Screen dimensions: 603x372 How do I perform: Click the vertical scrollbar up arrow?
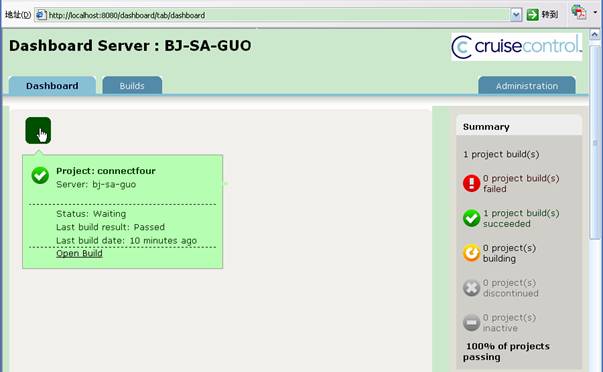[x=595, y=35]
